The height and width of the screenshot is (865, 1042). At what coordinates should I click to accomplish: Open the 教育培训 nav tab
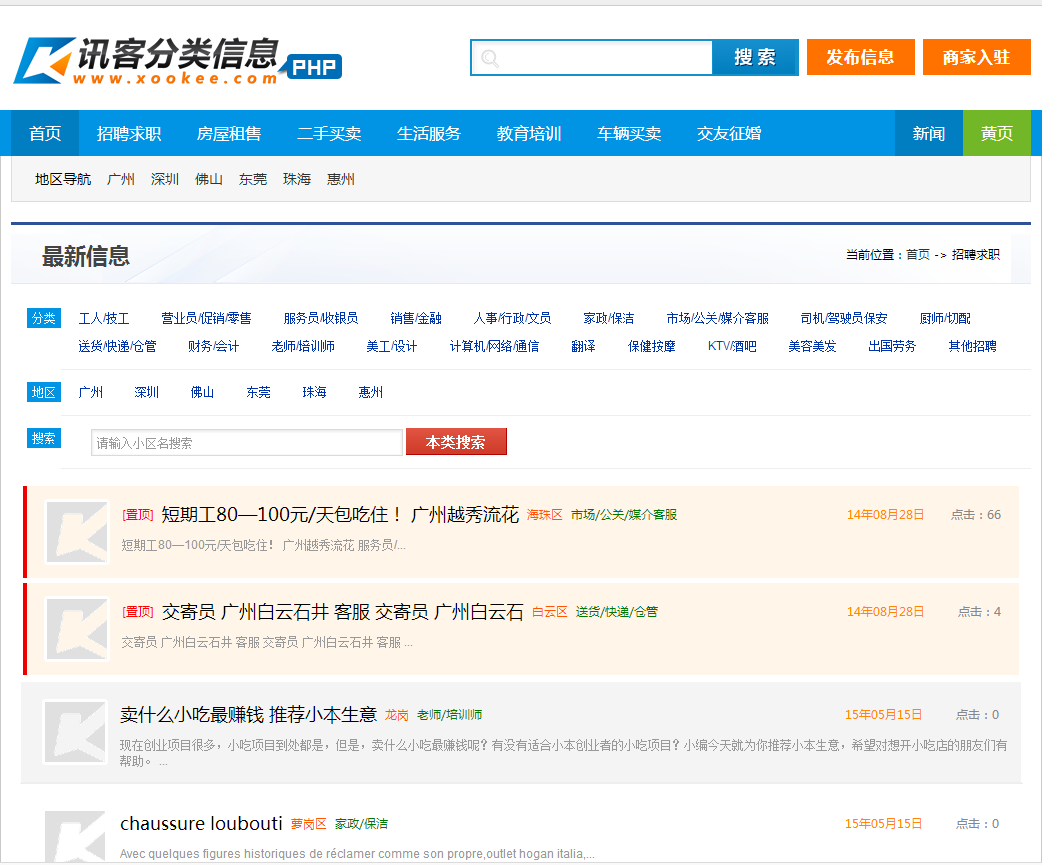(x=529, y=134)
